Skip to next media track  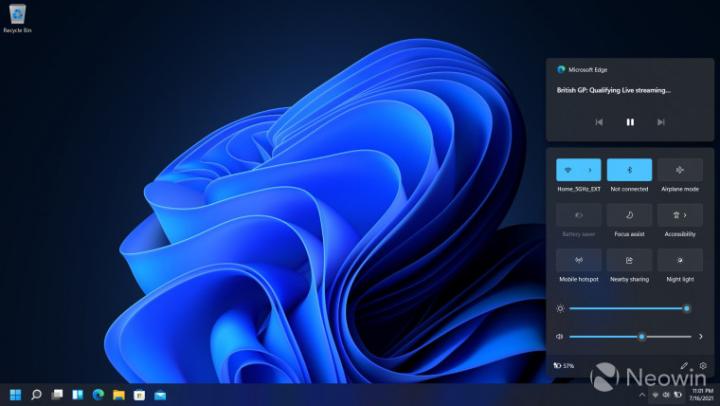click(x=661, y=122)
